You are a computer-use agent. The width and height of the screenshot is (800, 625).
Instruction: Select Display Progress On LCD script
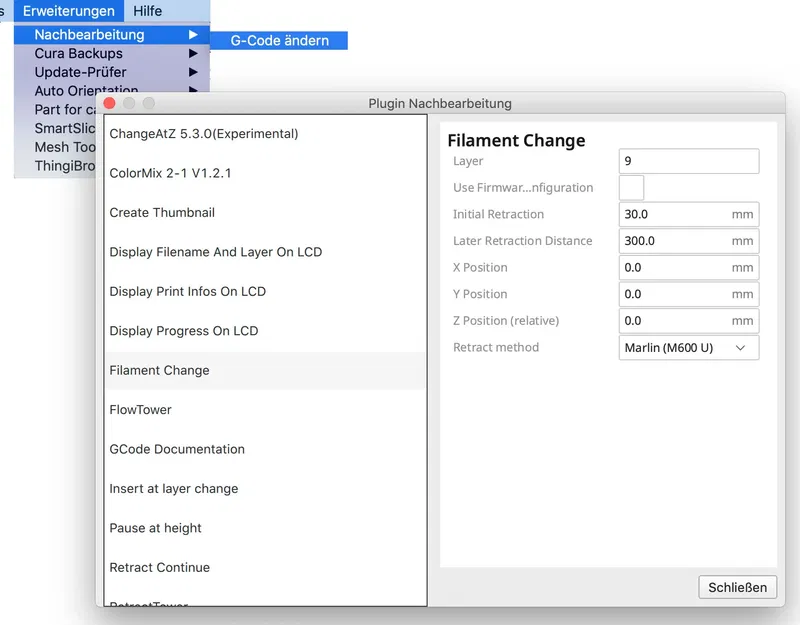(x=265, y=331)
